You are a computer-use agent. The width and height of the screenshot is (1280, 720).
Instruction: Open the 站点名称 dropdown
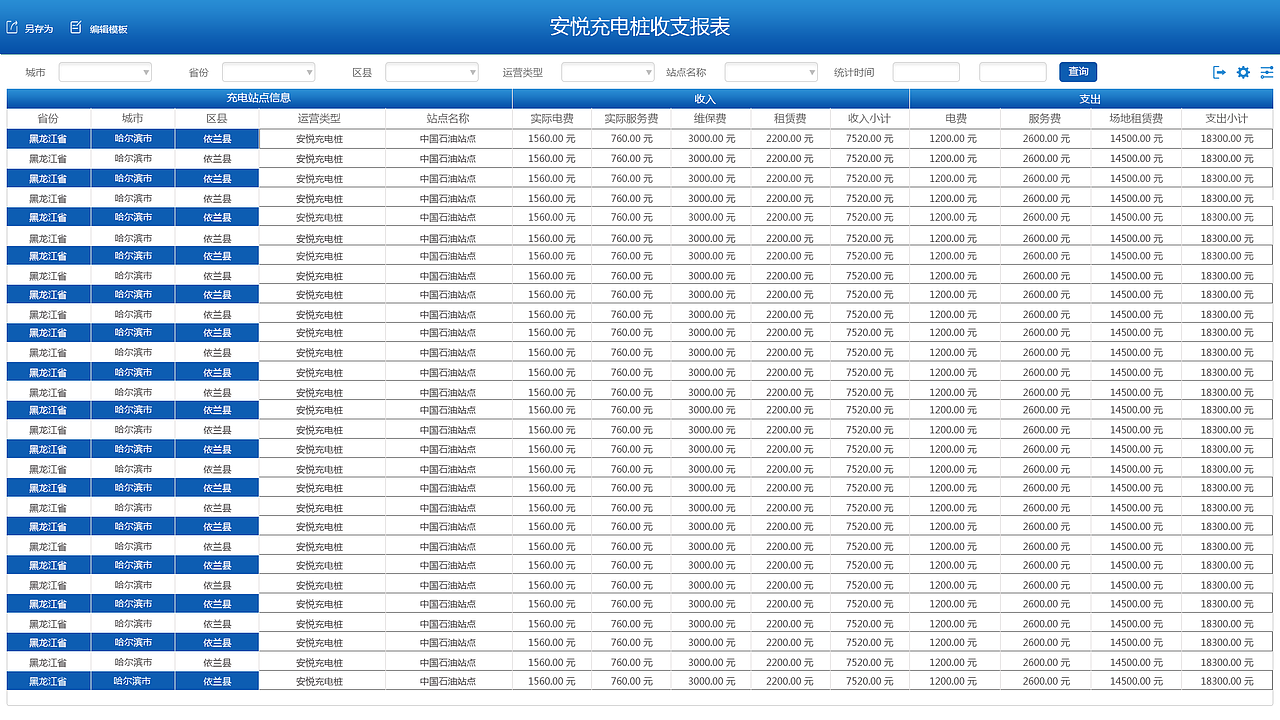coord(771,72)
